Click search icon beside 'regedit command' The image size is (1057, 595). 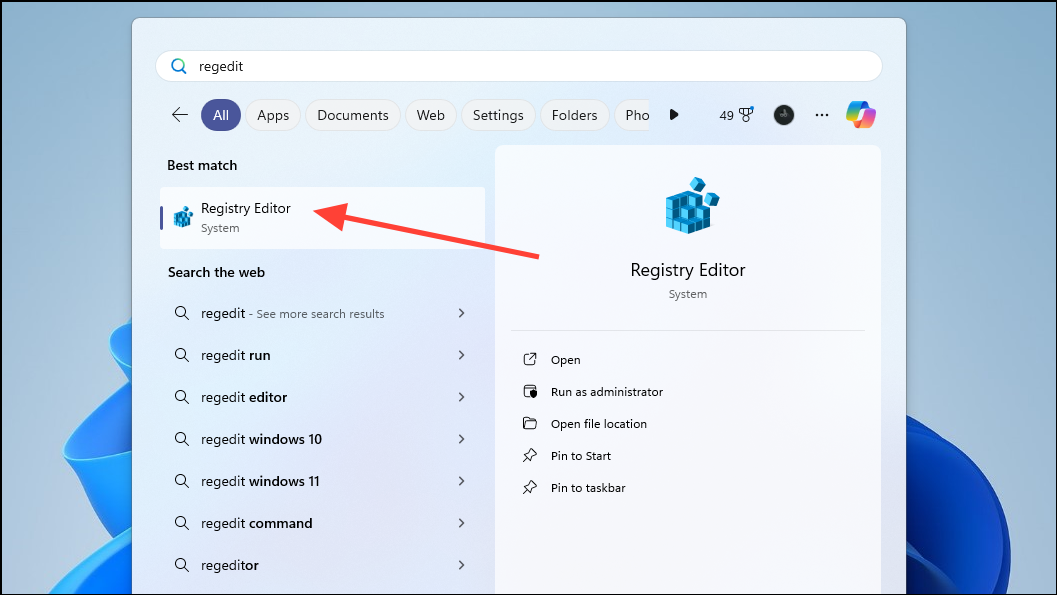(x=182, y=523)
